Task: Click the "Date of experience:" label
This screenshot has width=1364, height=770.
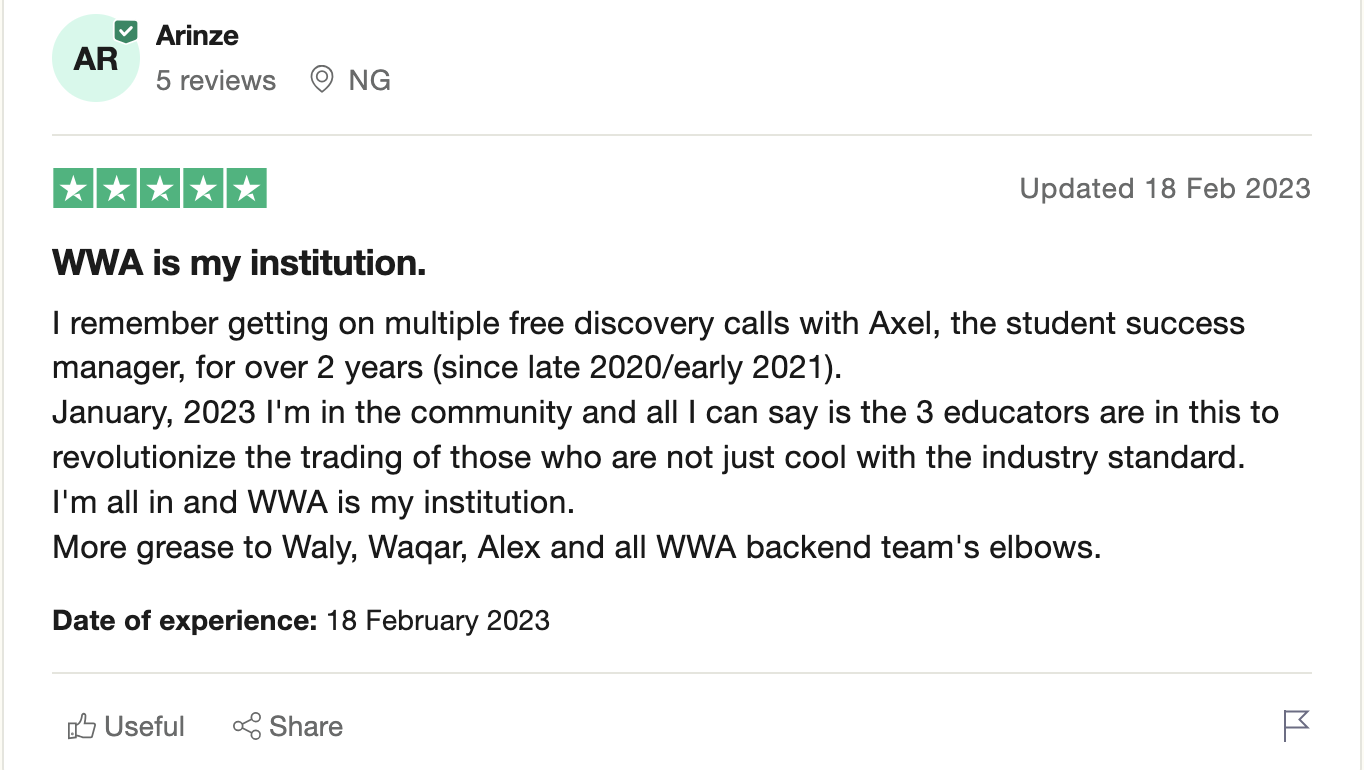Action: 184,621
